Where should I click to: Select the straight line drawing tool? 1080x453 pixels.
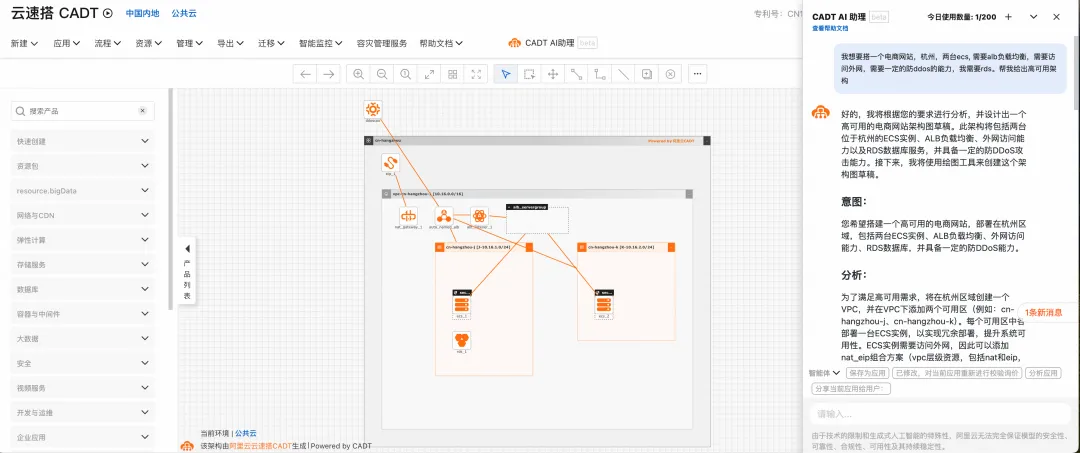[x=623, y=74]
